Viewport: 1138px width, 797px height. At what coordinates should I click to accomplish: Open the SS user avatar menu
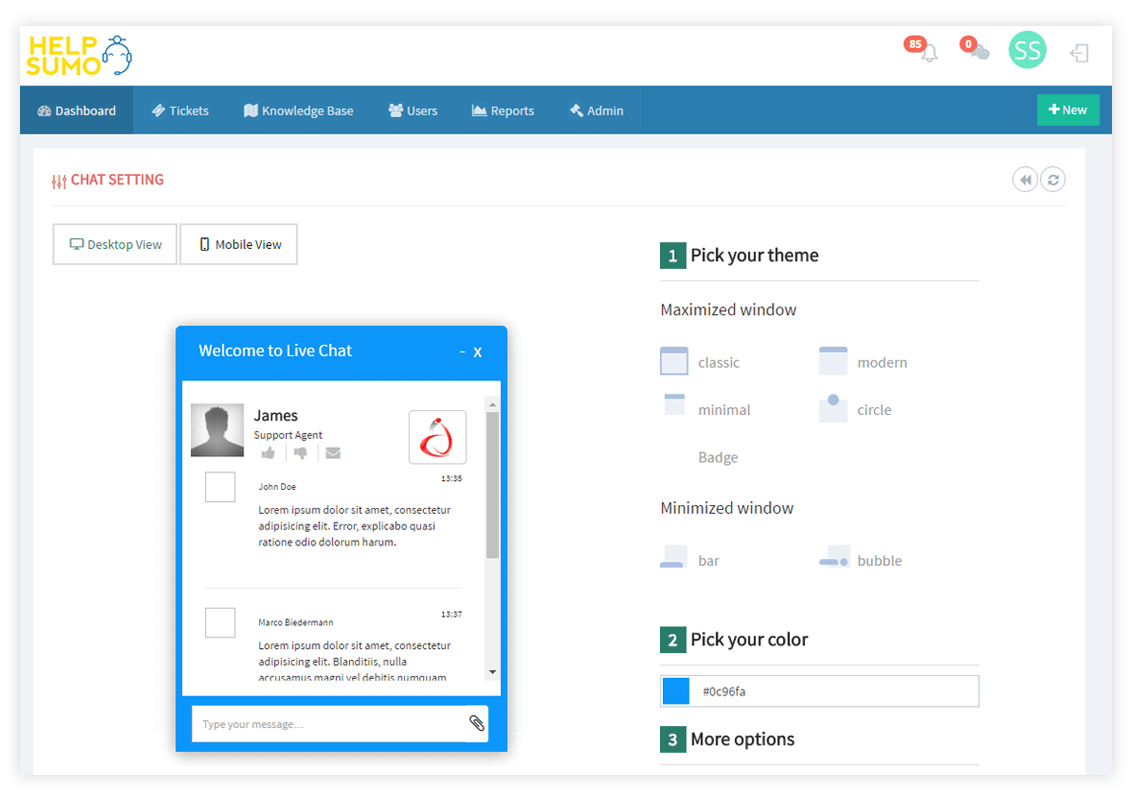pos(1027,50)
